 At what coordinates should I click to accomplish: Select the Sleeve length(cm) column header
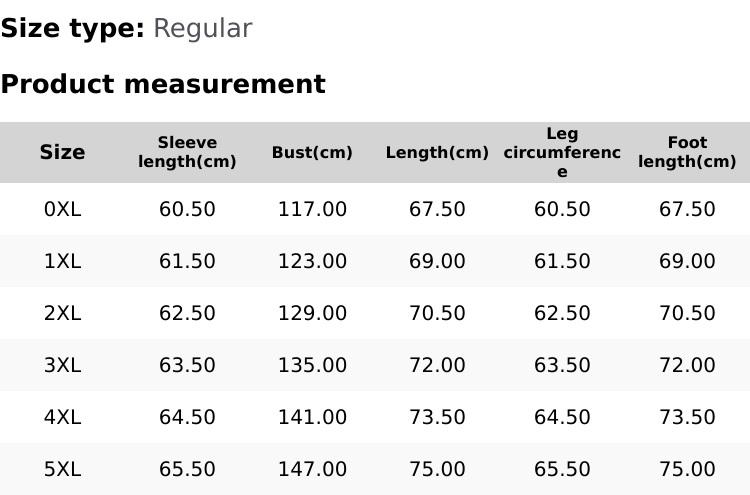[x=187, y=152]
